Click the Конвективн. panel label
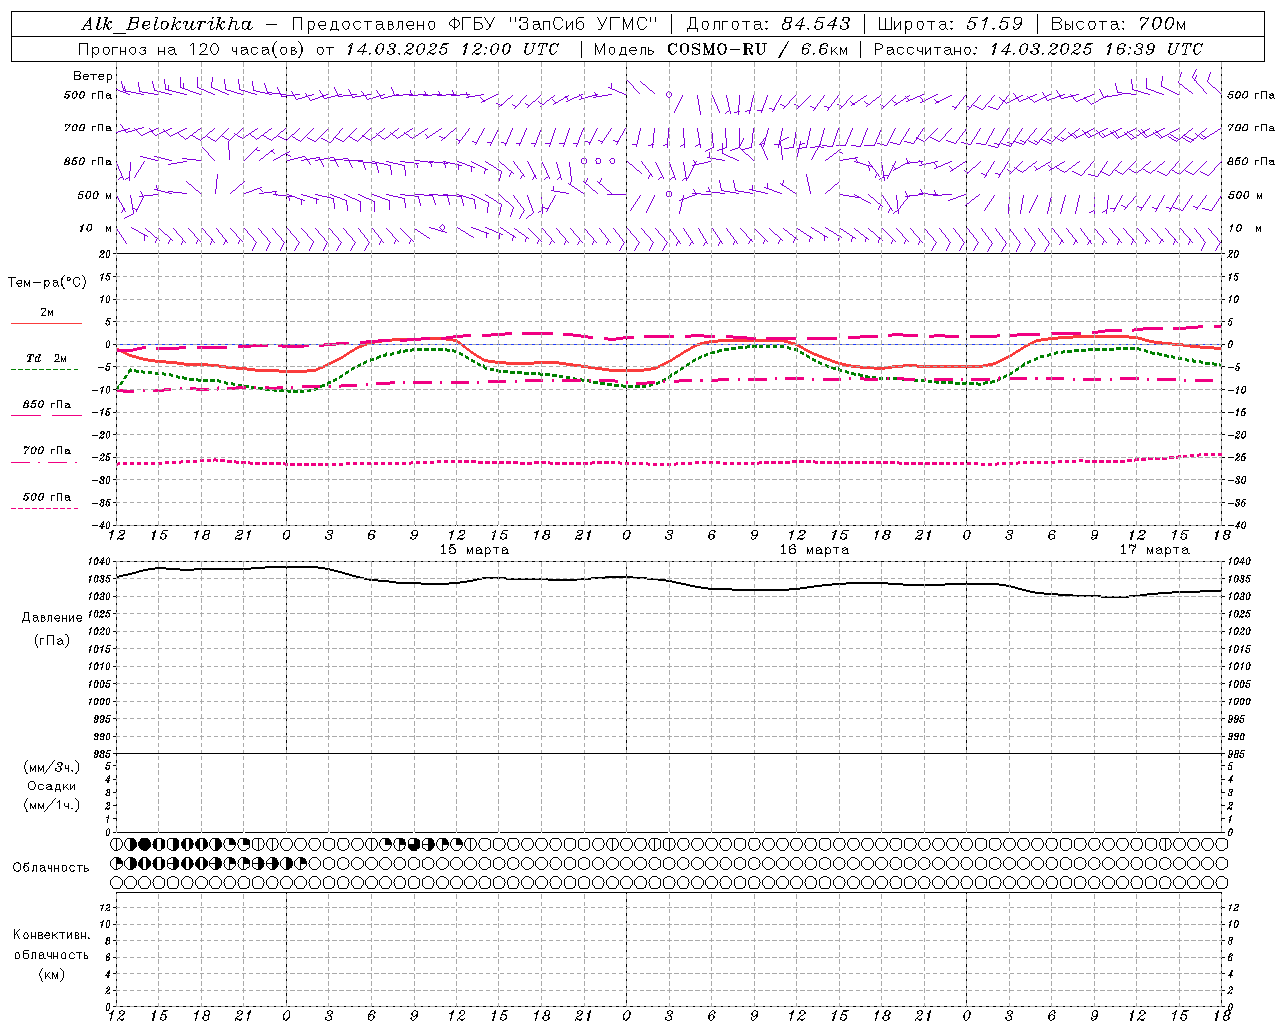1280x1024 pixels. (x=52, y=935)
